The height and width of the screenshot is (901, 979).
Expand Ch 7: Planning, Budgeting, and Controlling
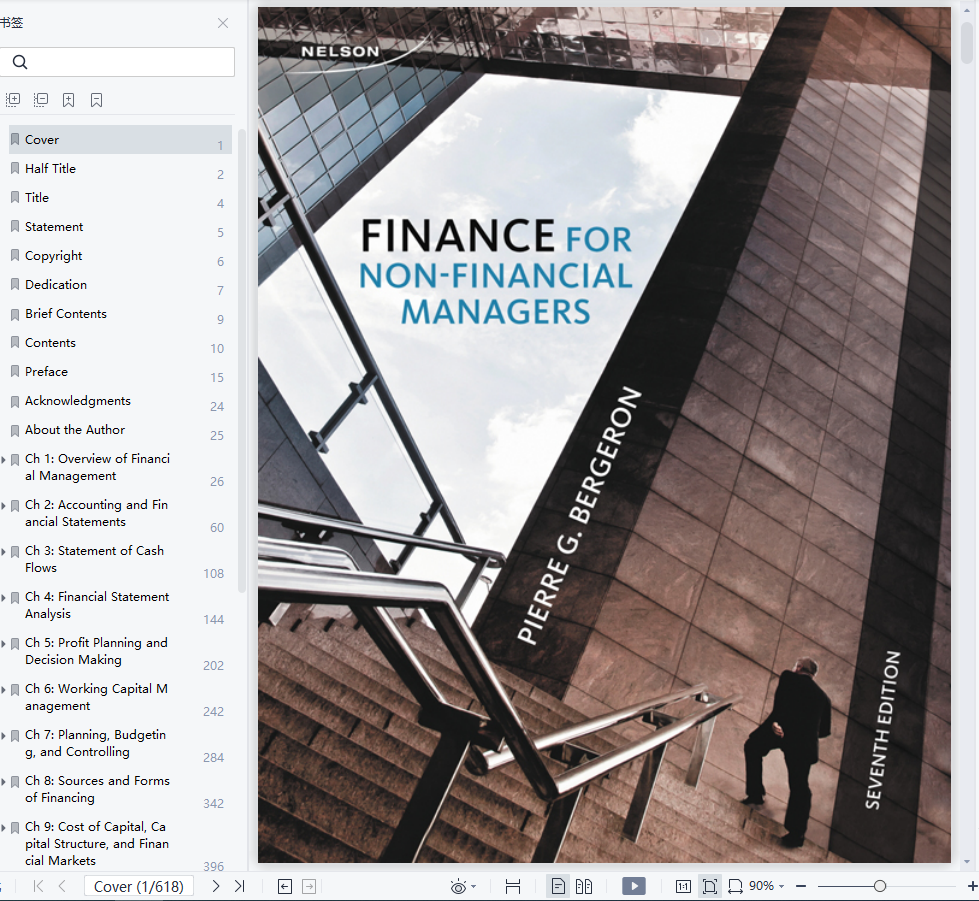[4, 736]
